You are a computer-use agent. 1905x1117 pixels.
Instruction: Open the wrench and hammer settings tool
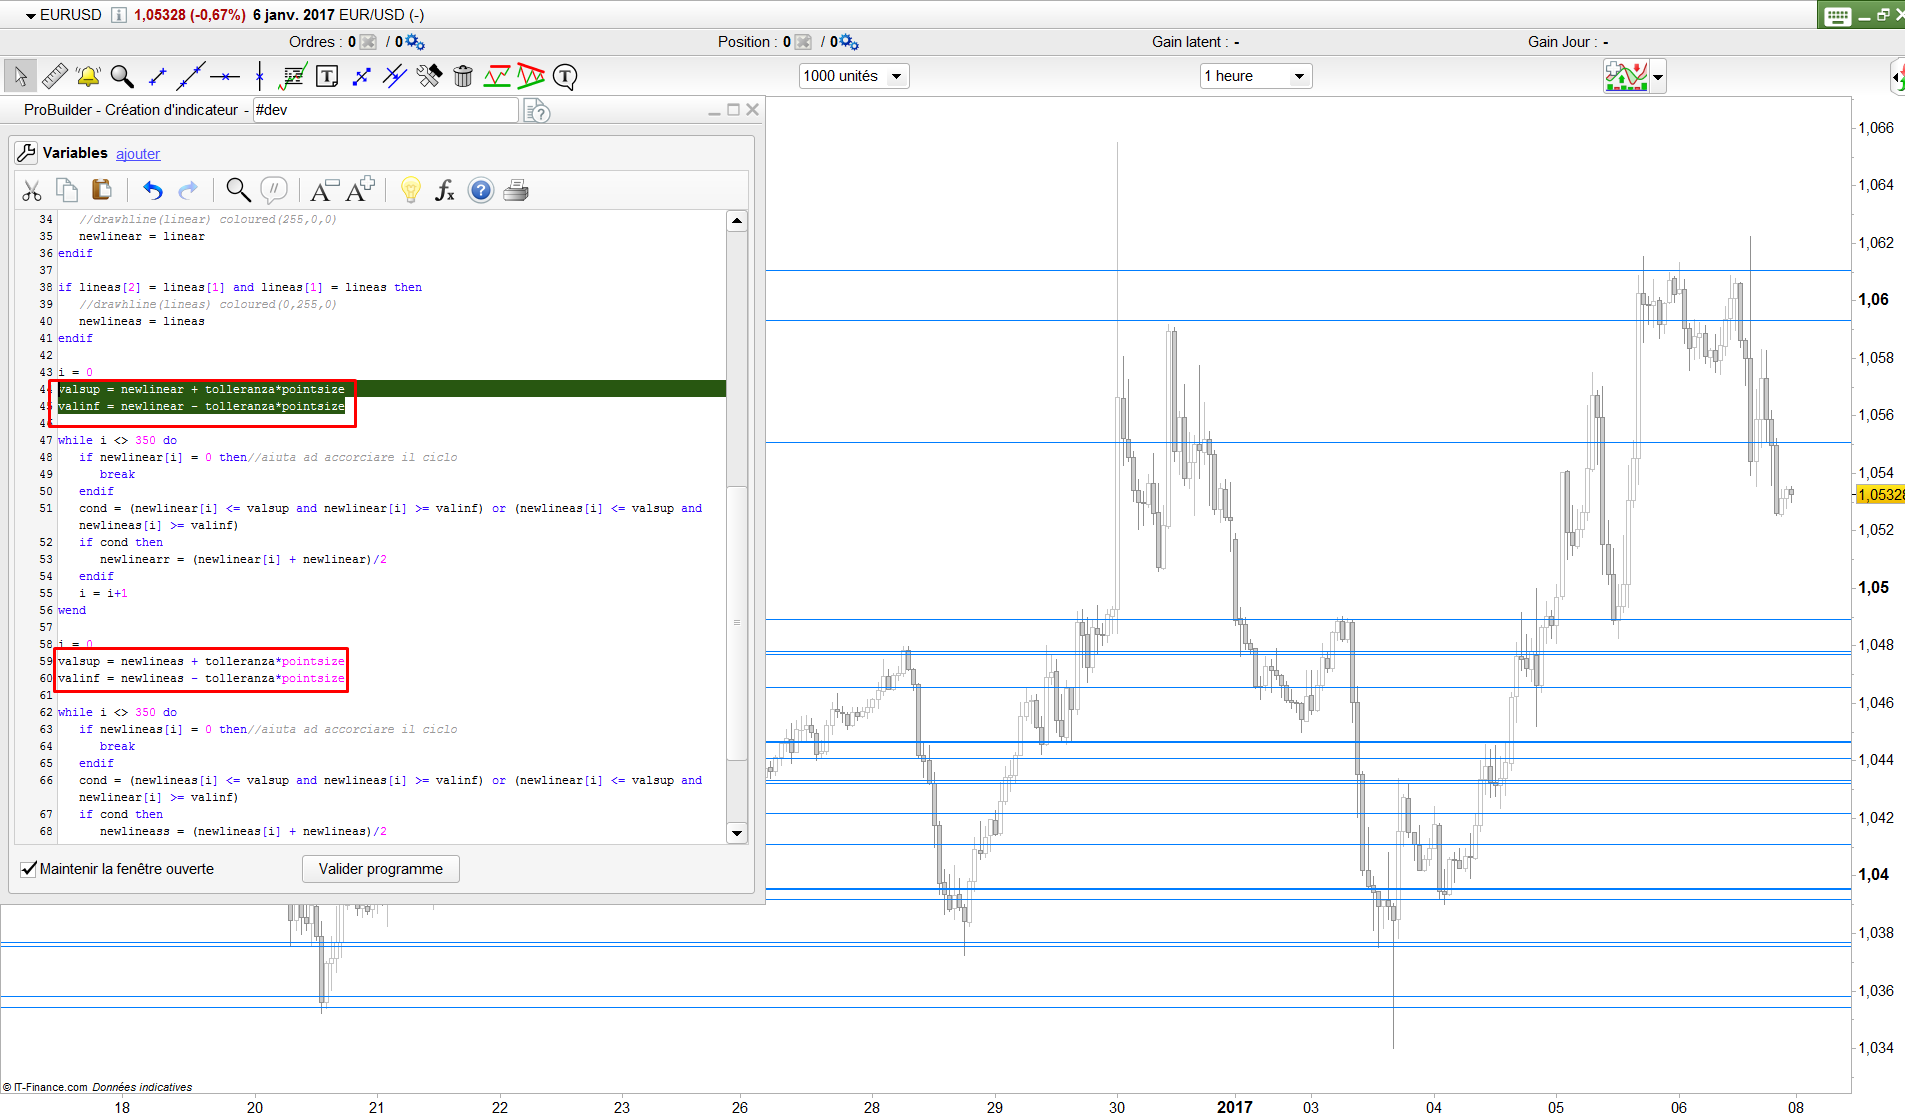coord(429,76)
